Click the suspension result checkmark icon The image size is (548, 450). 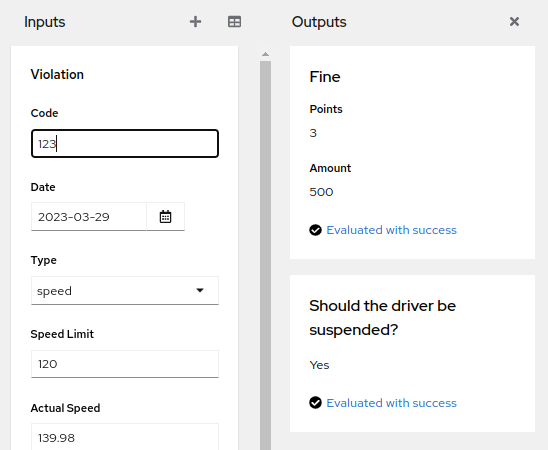pyautogui.click(x=315, y=403)
